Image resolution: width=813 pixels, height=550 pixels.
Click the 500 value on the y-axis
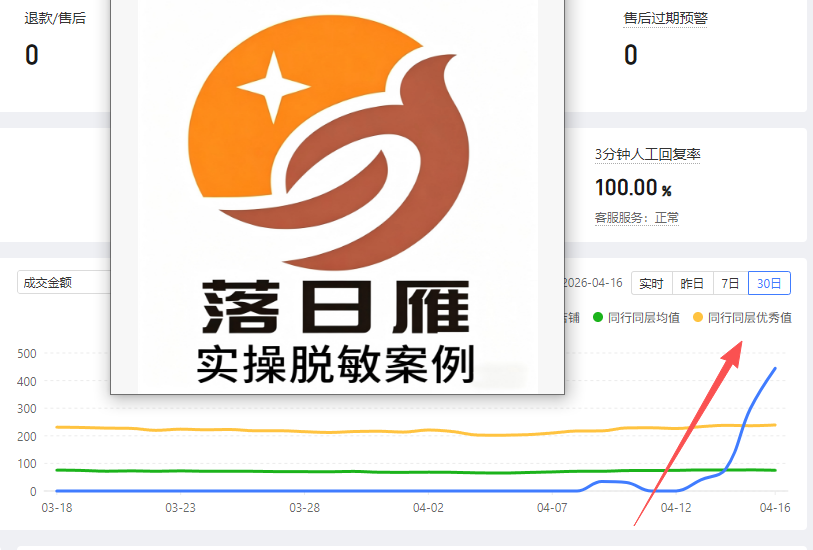point(26,354)
